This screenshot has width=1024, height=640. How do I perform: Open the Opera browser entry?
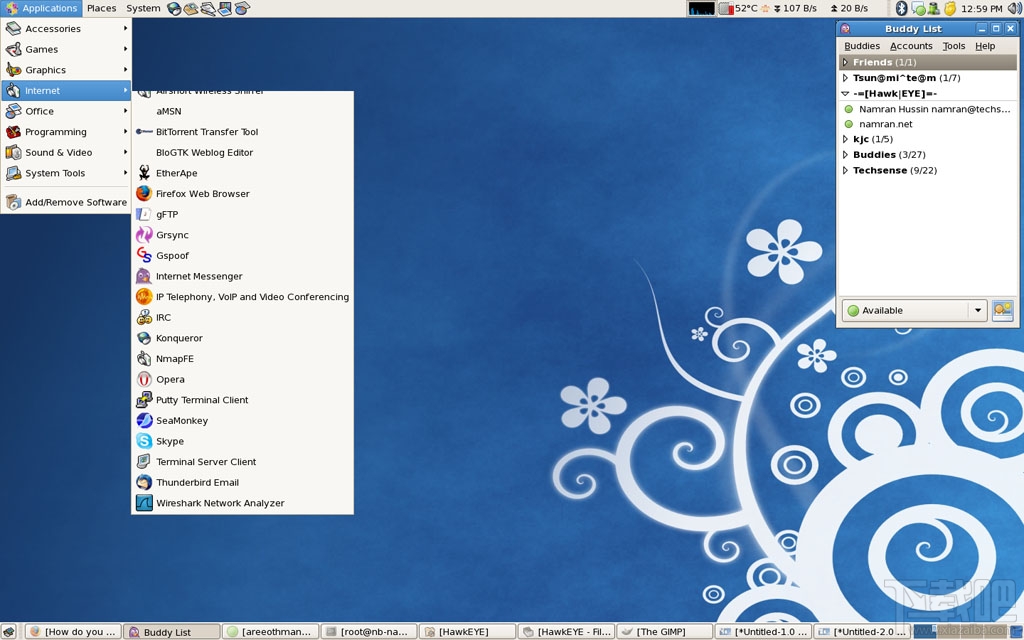(170, 379)
